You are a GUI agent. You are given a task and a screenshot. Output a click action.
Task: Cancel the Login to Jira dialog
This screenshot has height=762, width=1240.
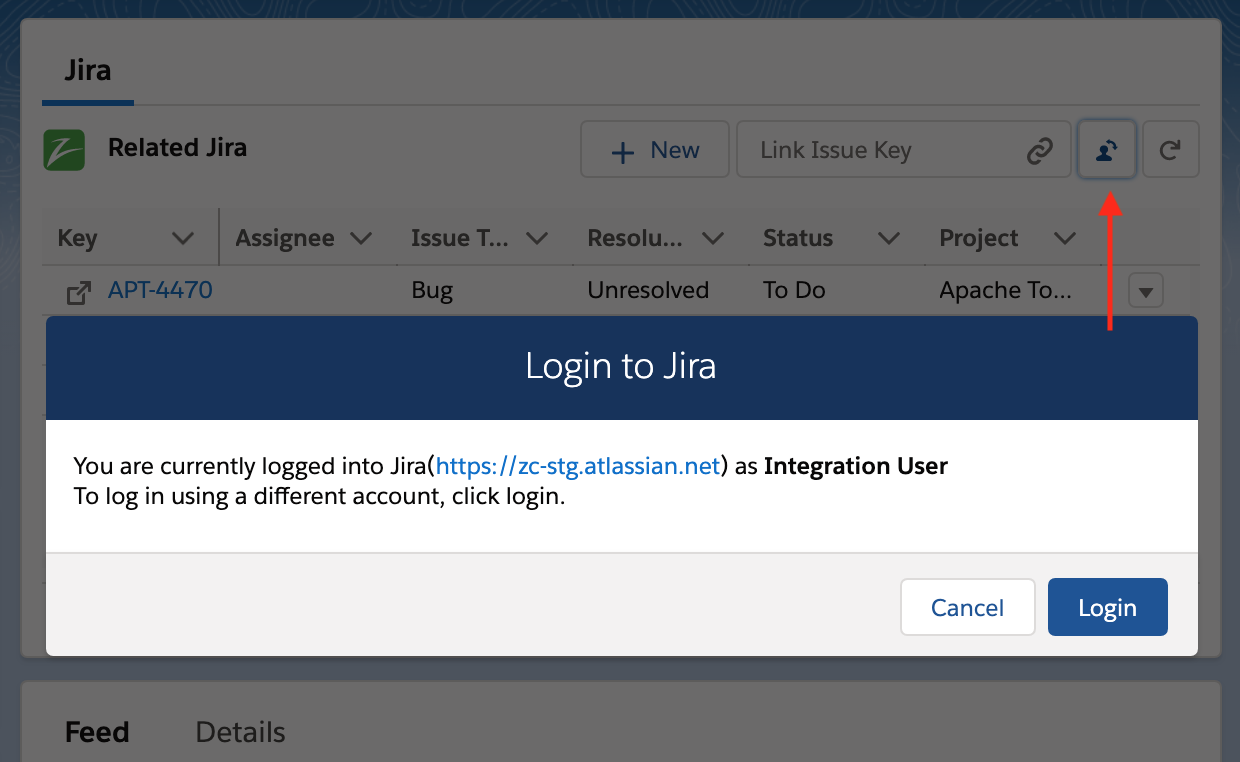967,607
